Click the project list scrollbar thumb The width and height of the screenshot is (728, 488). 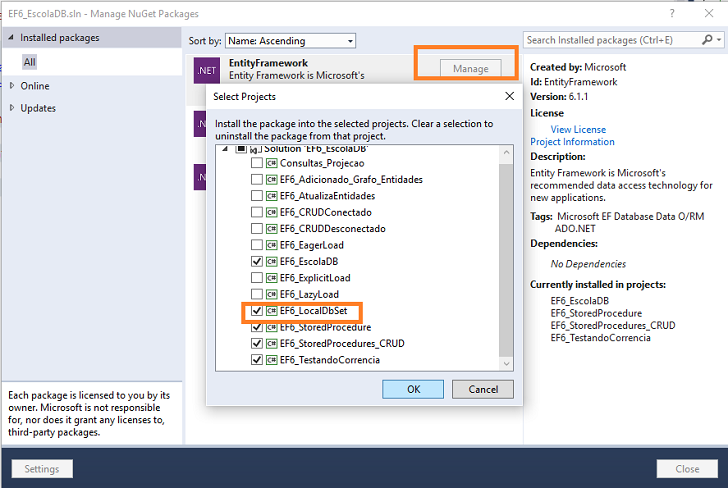506,259
